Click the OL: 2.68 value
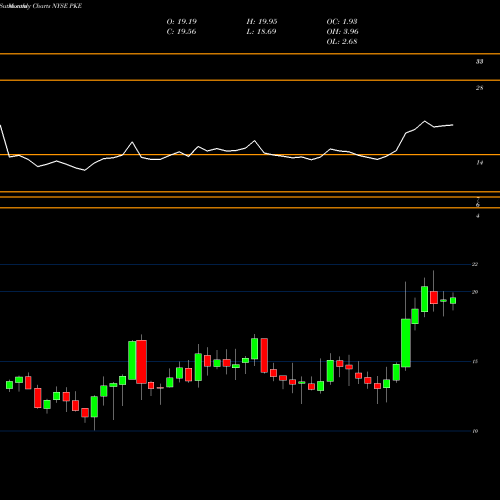 (342, 42)
